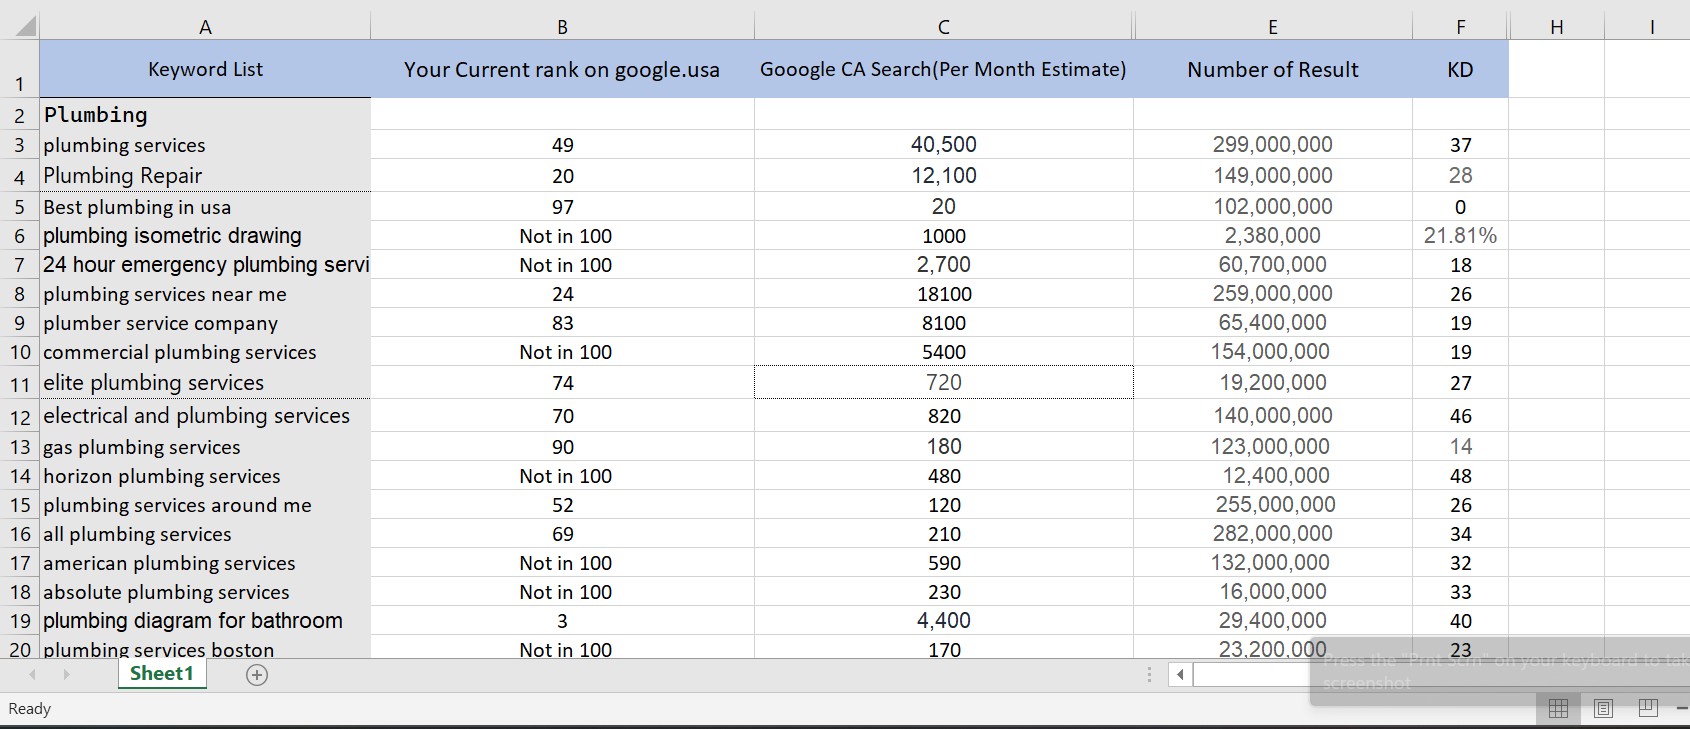The width and height of the screenshot is (1690, 729).
Task: Switch to Normal view in status bar
Action: pyautogui.click(x=1558, y=709)
